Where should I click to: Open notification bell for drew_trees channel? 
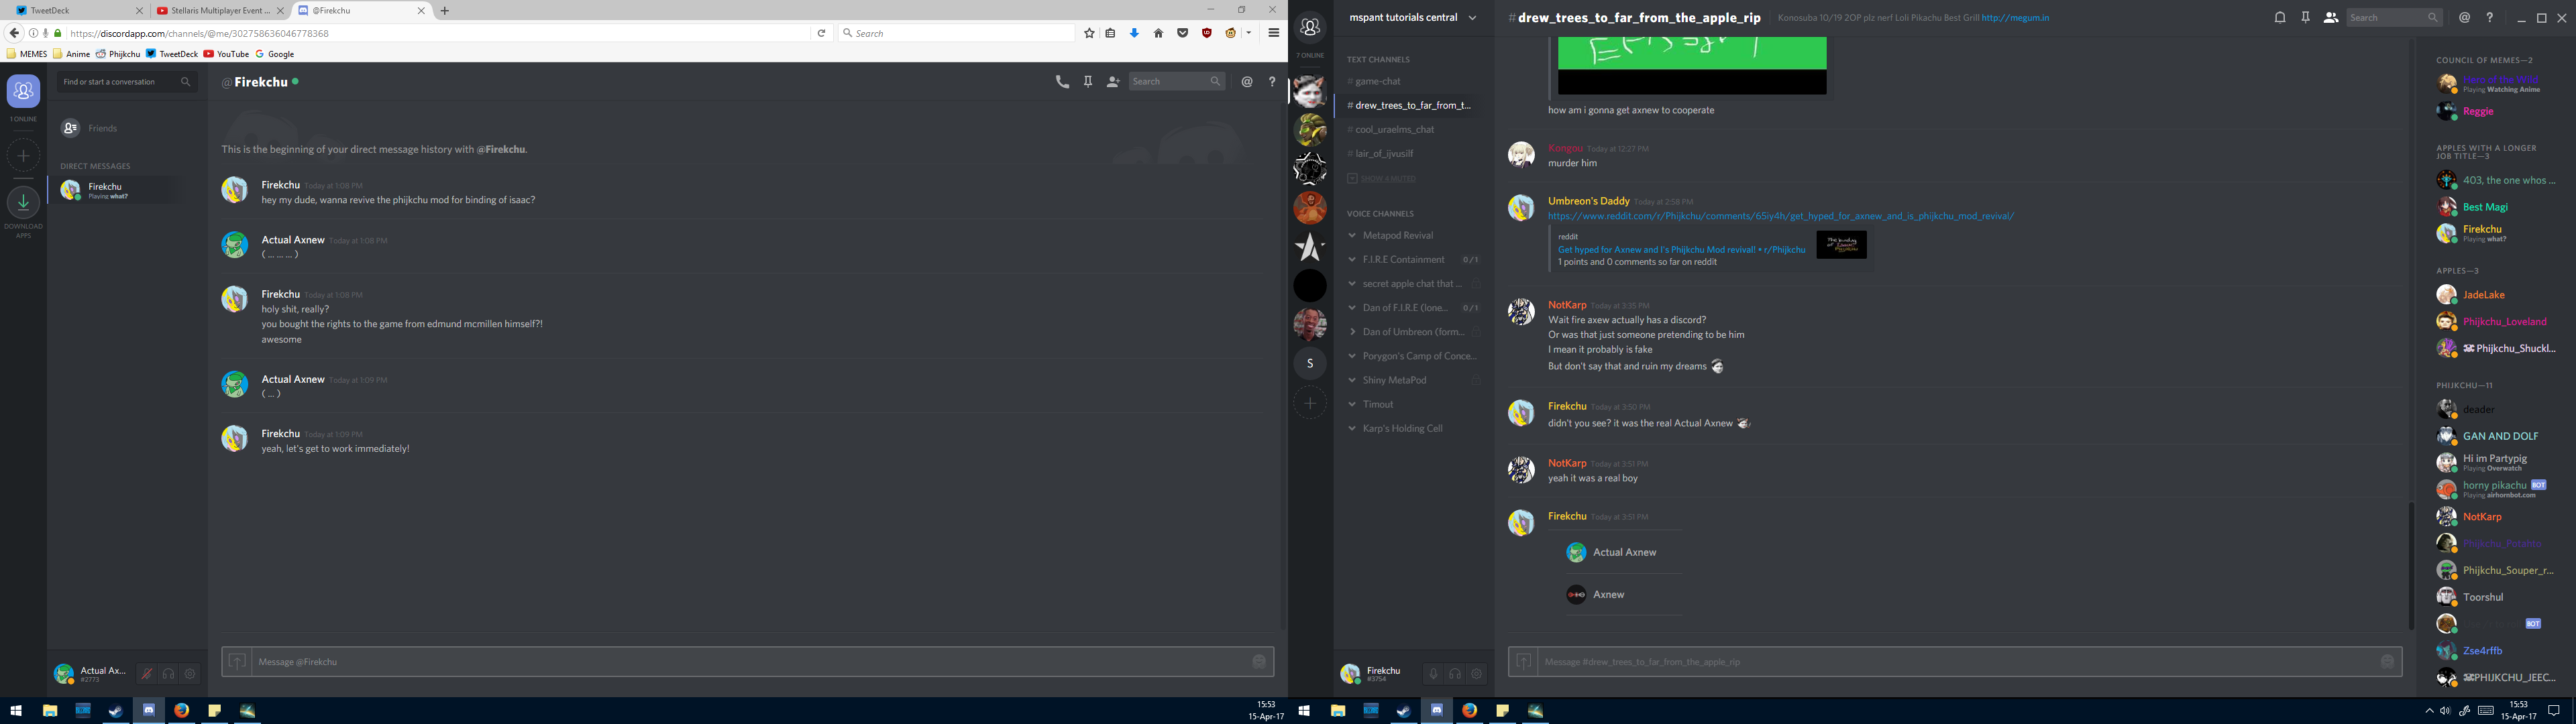[2280, 17]
